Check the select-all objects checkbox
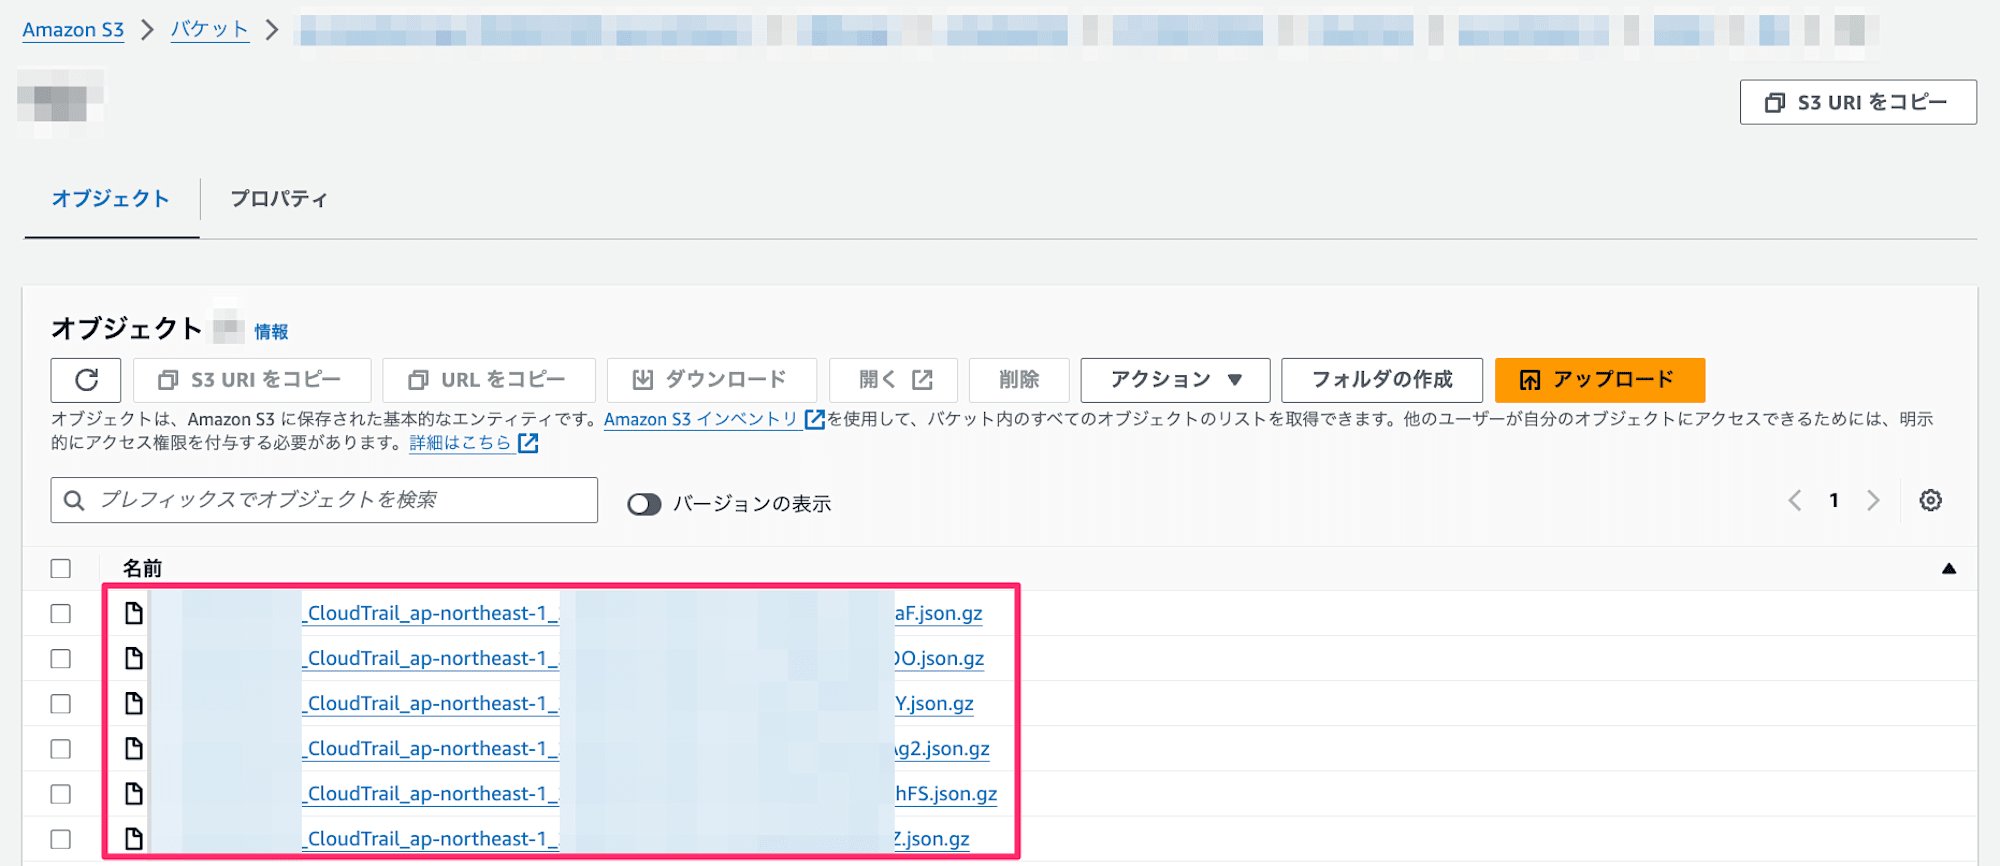Image resolution: width=2000 pixels, height=866 pixels. pos(61,569)
